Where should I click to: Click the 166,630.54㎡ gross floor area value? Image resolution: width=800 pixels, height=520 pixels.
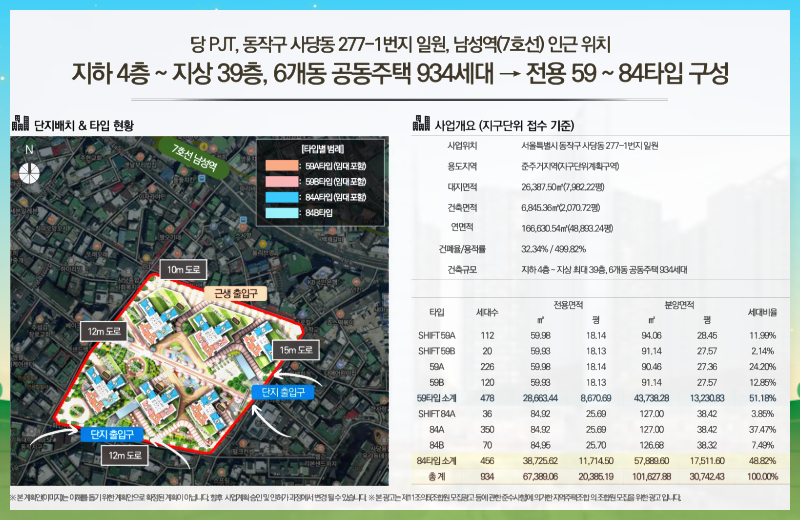tap(567, 229)
